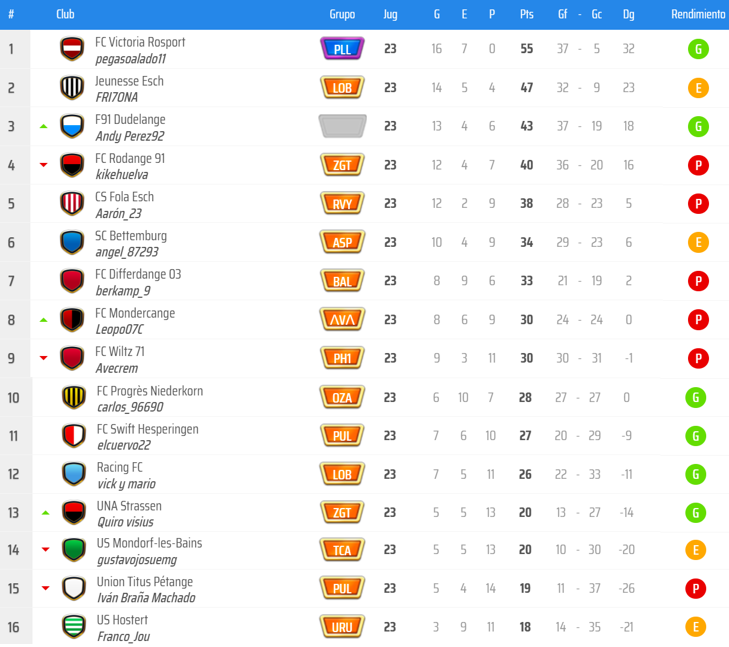Sort table by Pts column header

(x=526, y=14)
